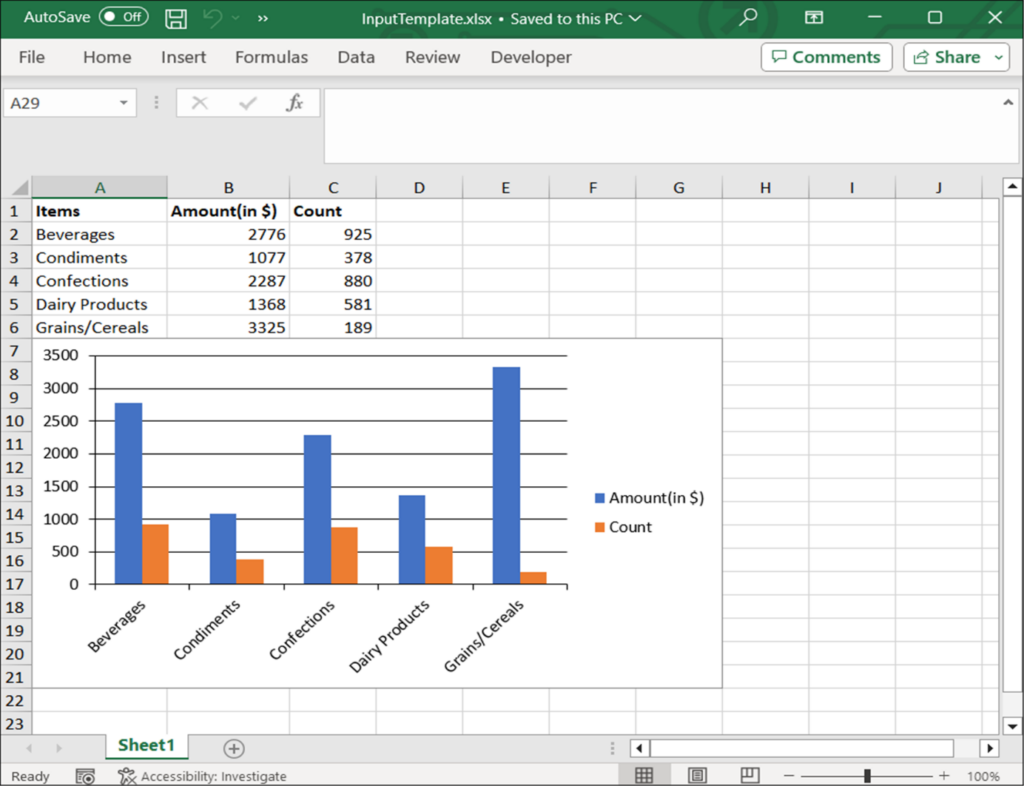Click the Name Box showing A29
Screen dimensions: 1024x786
coord(59,103)
